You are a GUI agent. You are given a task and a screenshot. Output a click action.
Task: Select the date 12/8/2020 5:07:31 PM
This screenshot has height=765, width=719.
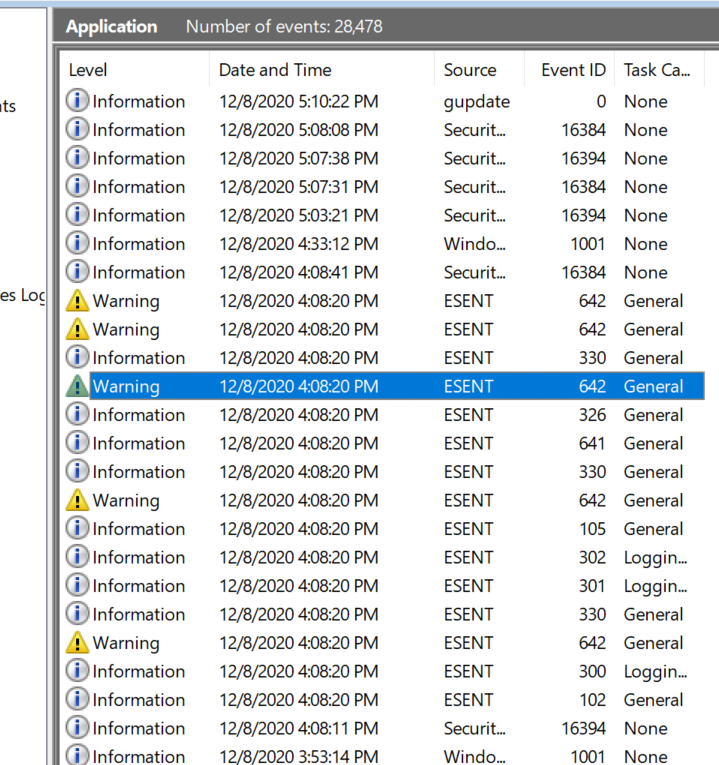click(x=299, y=187)
